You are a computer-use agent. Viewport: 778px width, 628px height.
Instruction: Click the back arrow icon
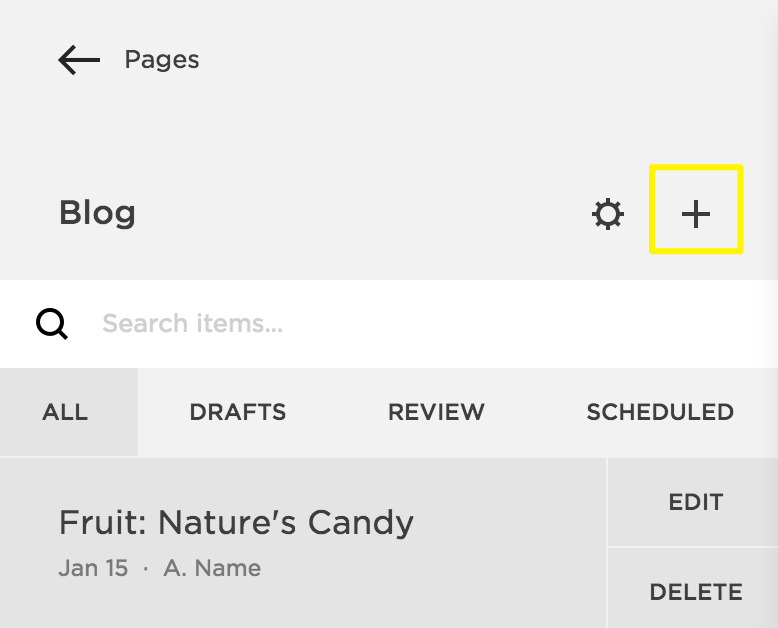(79, 60)
